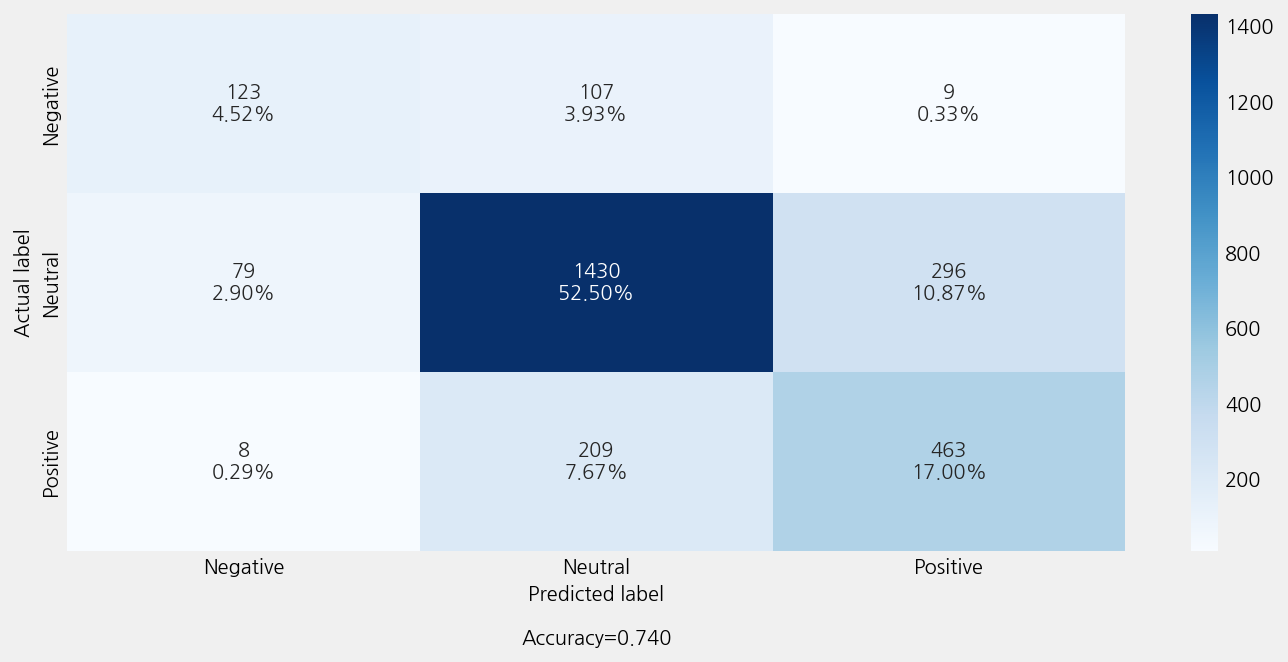Viewport: 1288px width, 662px height.
Task: Click the cell showing 9 (0.33%)
Action: point(948,103)
